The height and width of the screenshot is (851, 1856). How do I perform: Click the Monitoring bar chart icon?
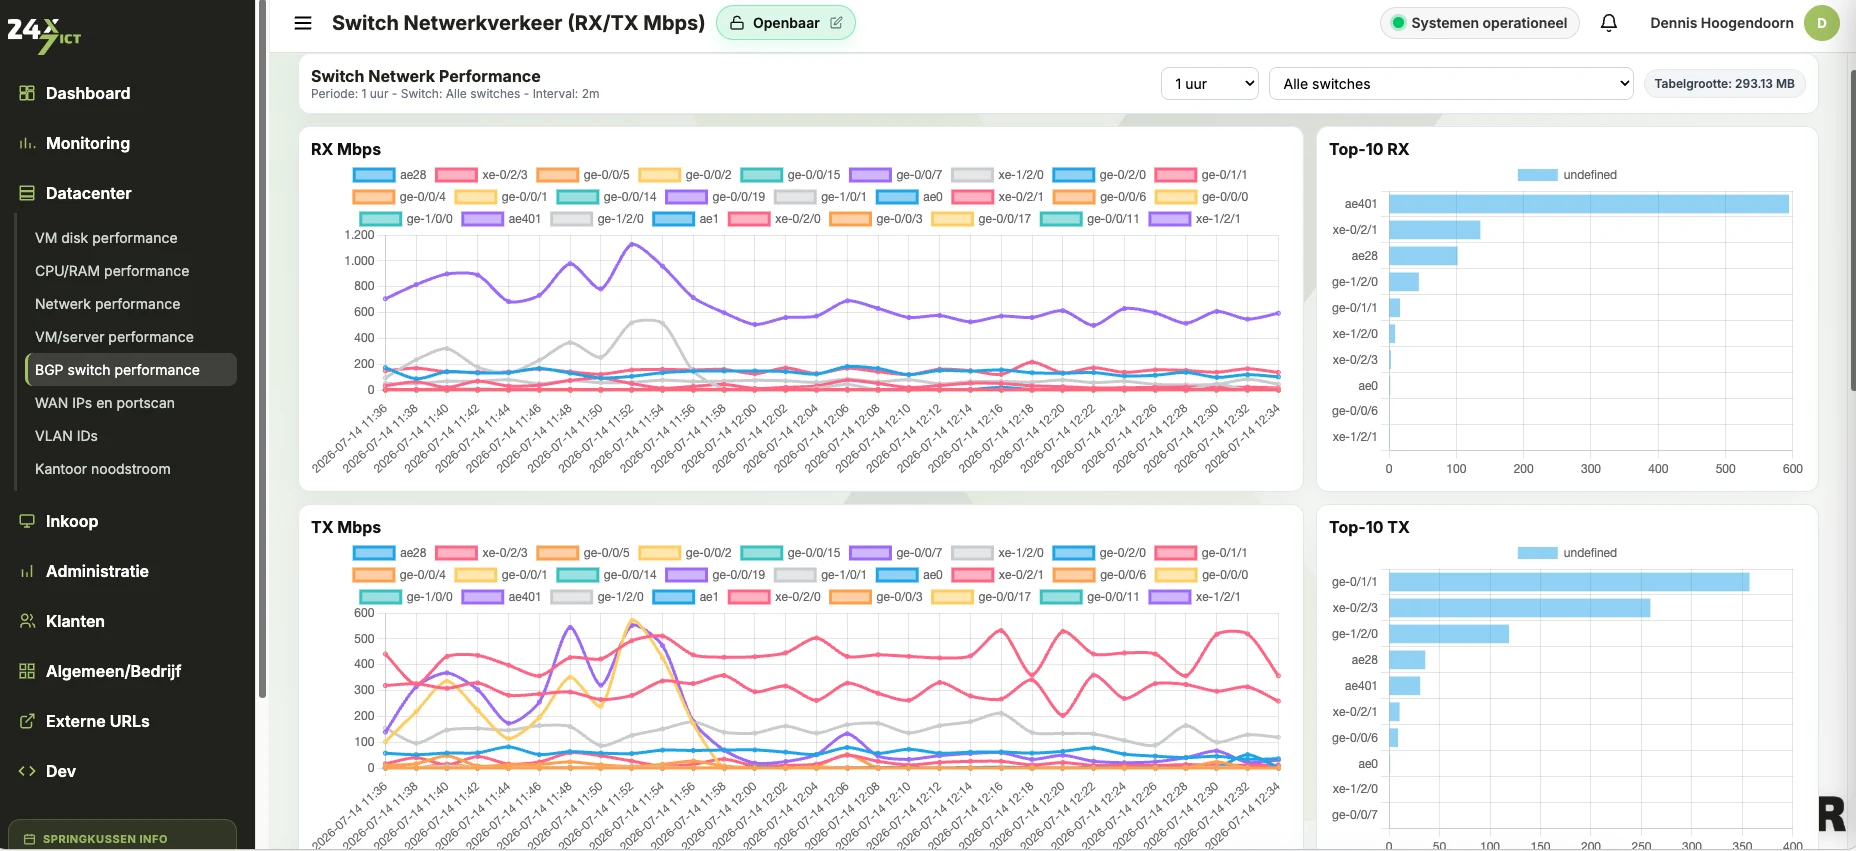pyautogui.click(x=27, y=143)
